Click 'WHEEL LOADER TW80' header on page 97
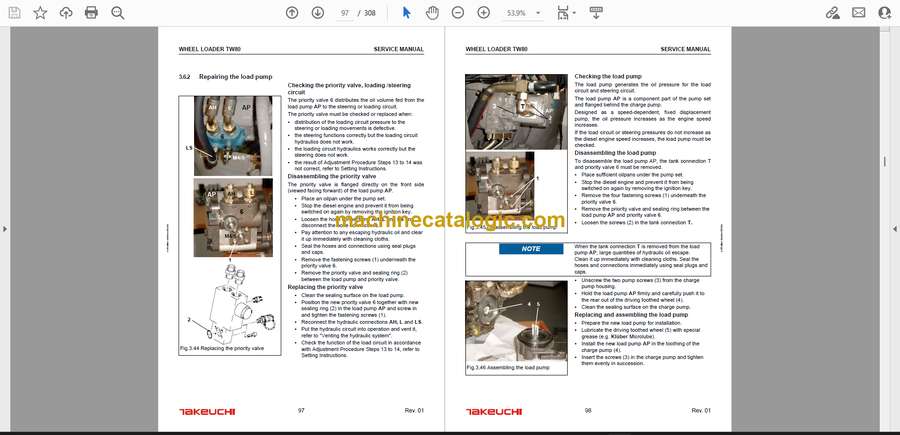Screen dimensions: 900x435 tap(210, 50)
